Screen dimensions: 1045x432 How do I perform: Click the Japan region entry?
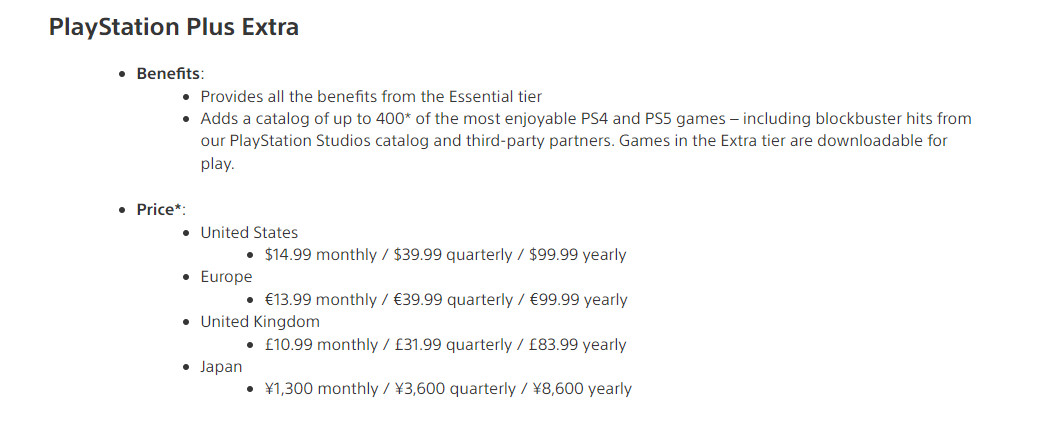click(x=221, y=367)
